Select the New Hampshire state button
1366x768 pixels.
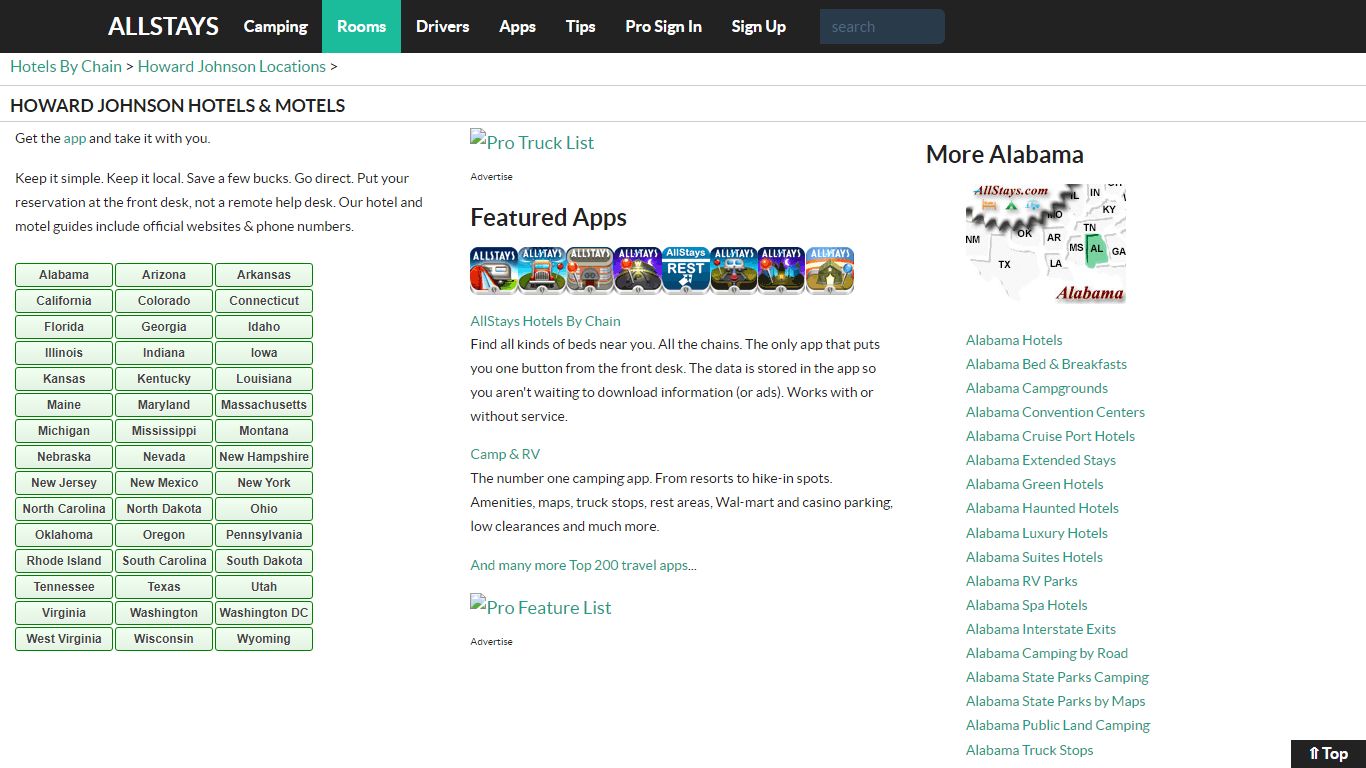pos(264,457)
